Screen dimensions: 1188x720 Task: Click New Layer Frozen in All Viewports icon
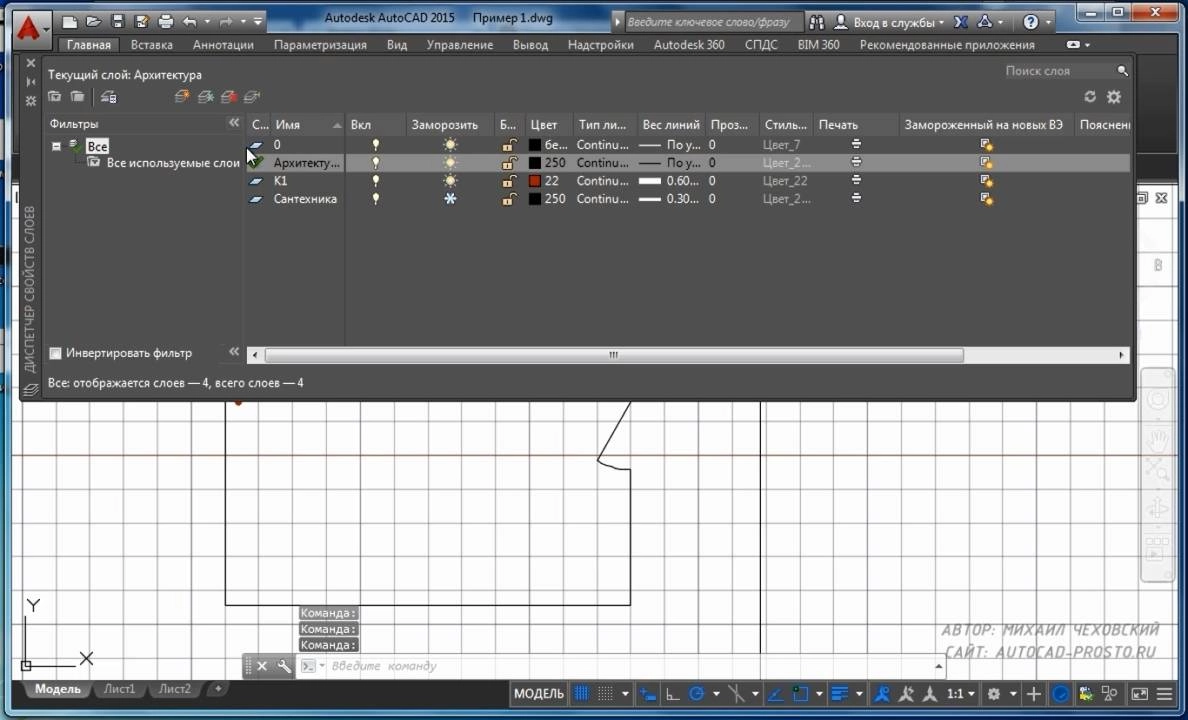point(205,96)
